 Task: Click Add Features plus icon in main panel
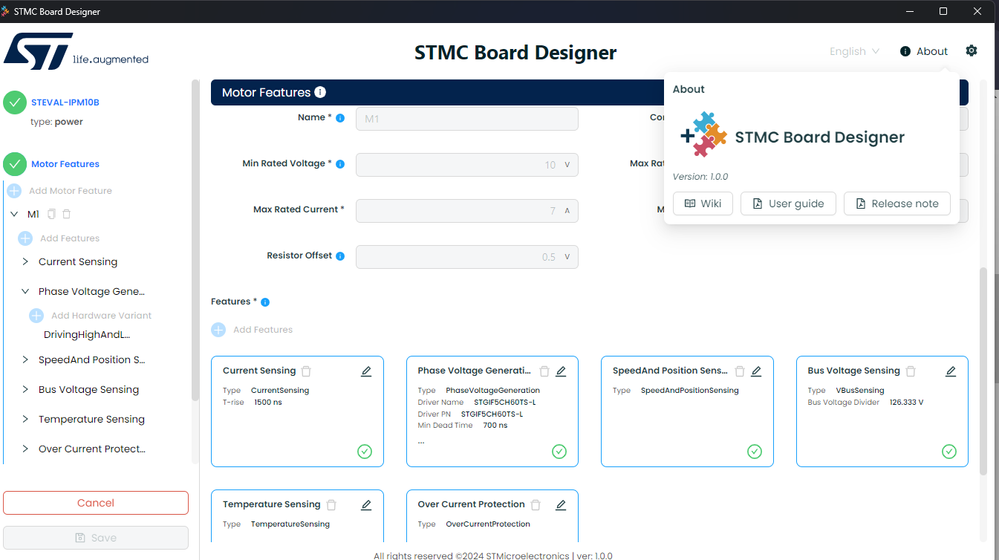point(219,329)
